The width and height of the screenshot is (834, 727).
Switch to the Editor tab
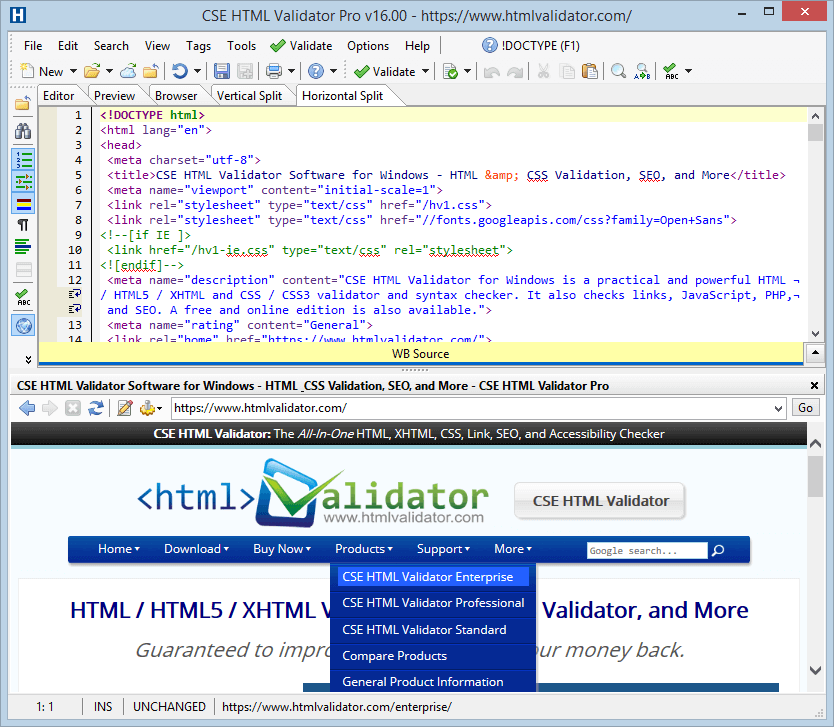[59, 96]
